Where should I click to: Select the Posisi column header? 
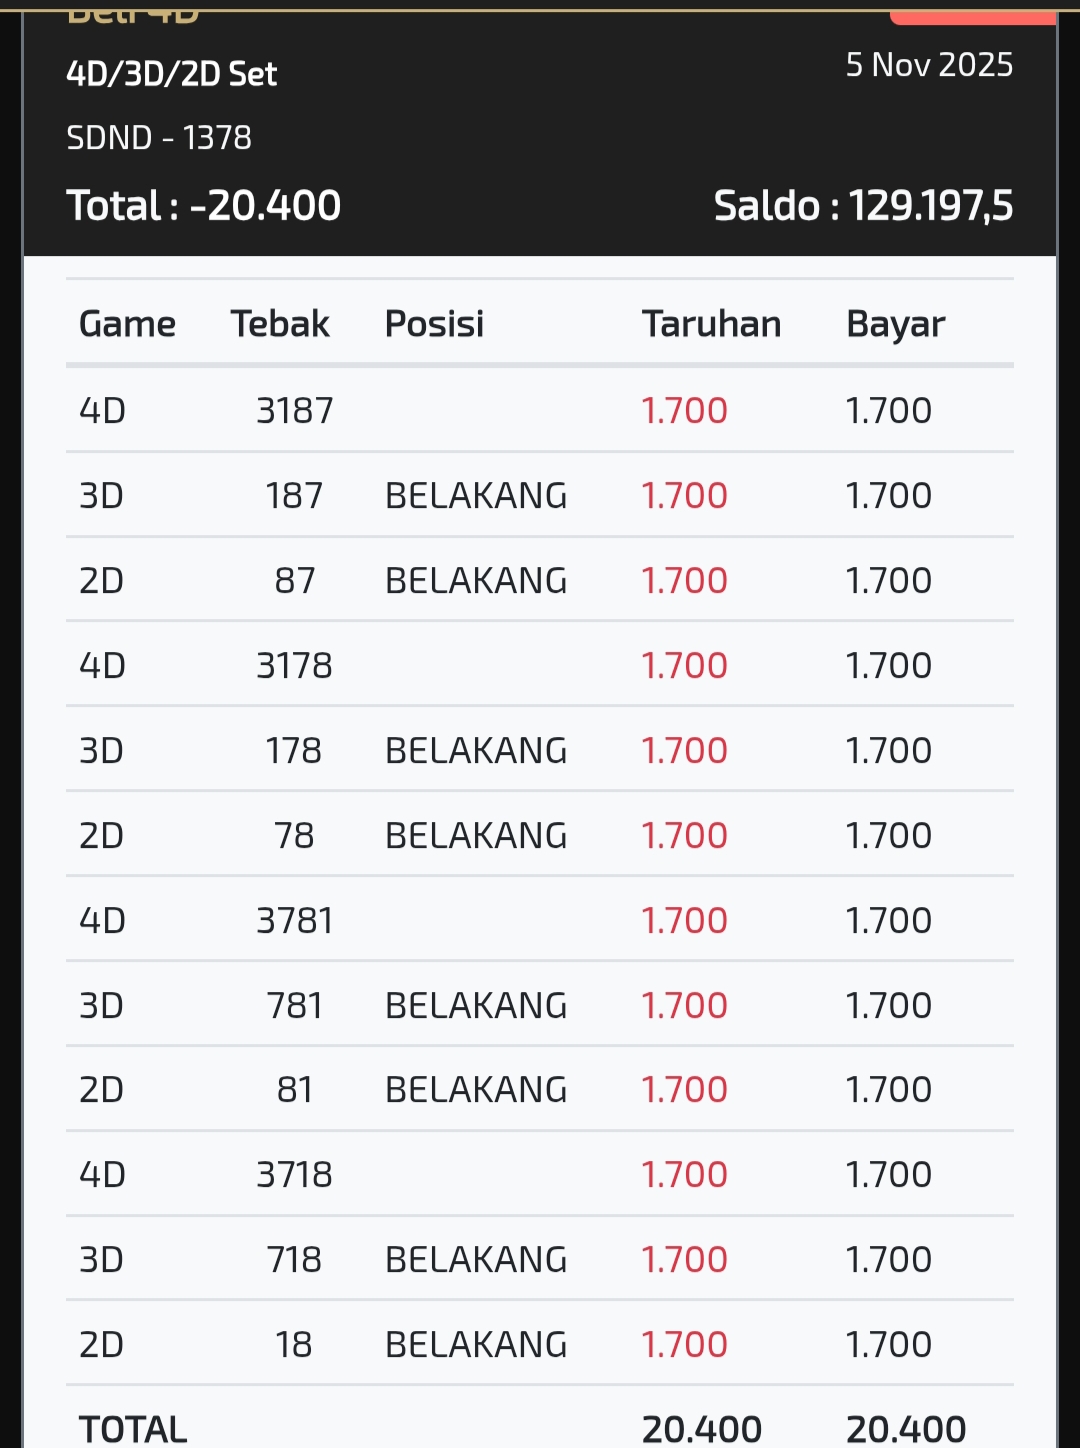click(x=434, y=324)
